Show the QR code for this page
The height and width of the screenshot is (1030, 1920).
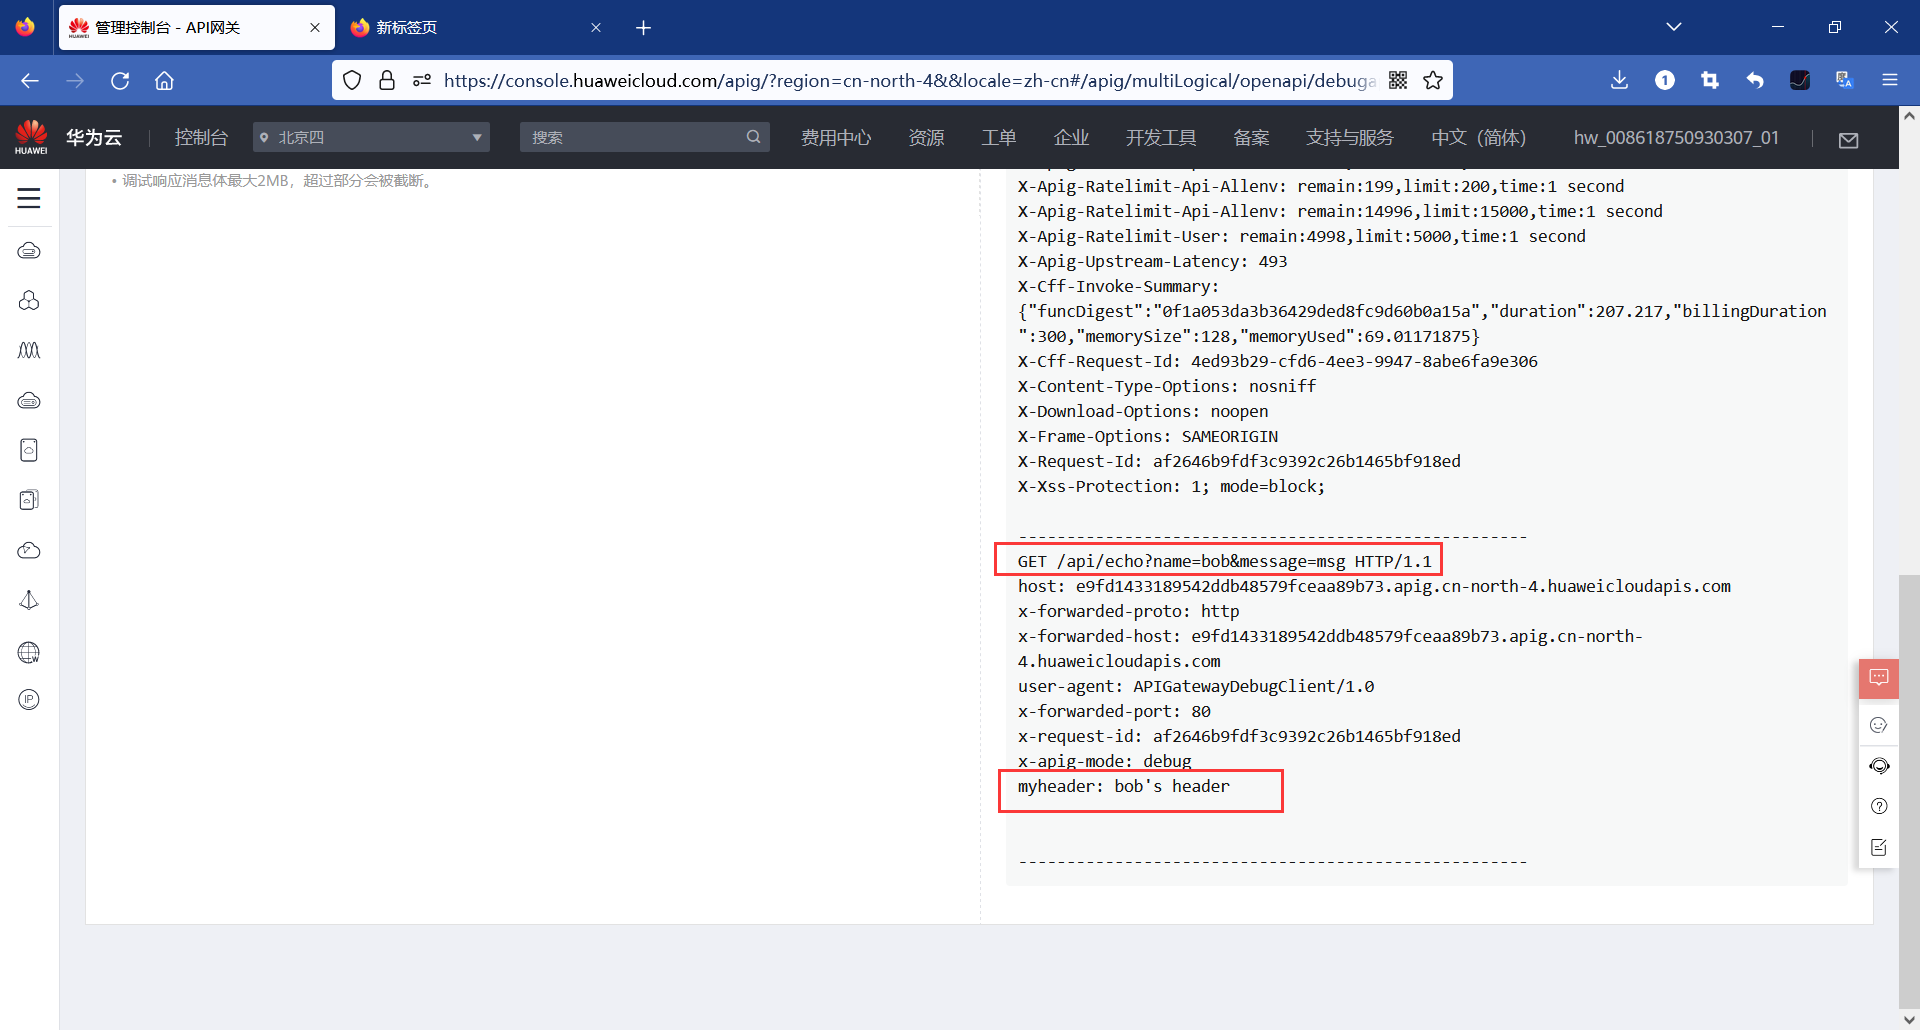[x=1398, y=80]
